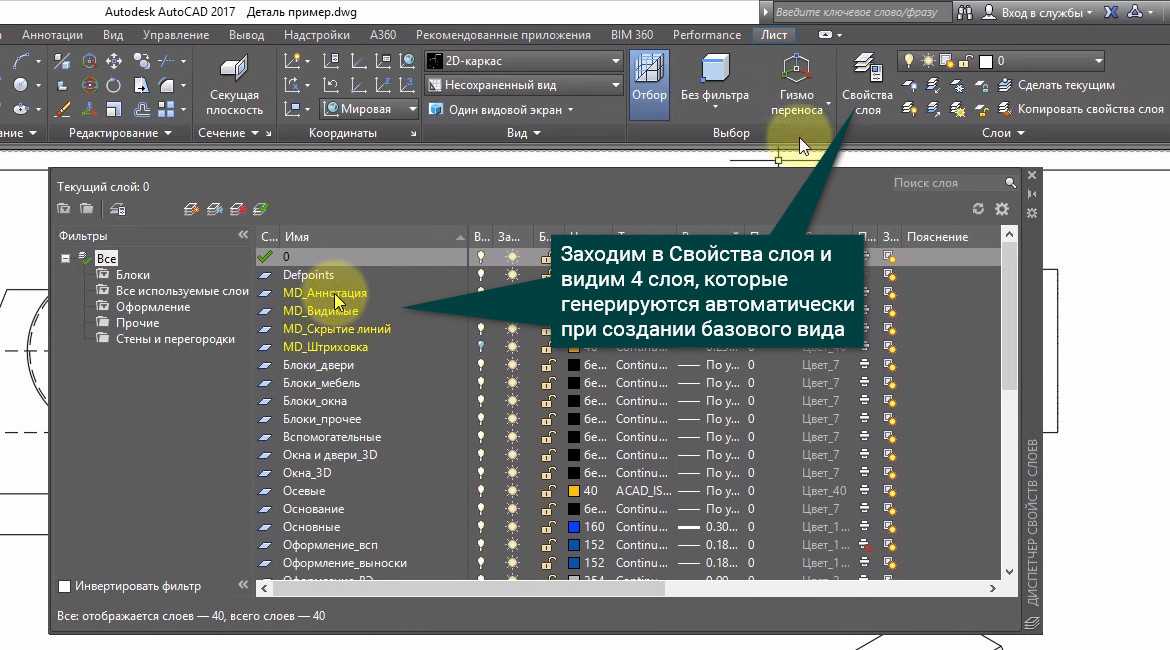
Task: Check the Инвертировать фильтр checkbox
Action: coord(64,587)
